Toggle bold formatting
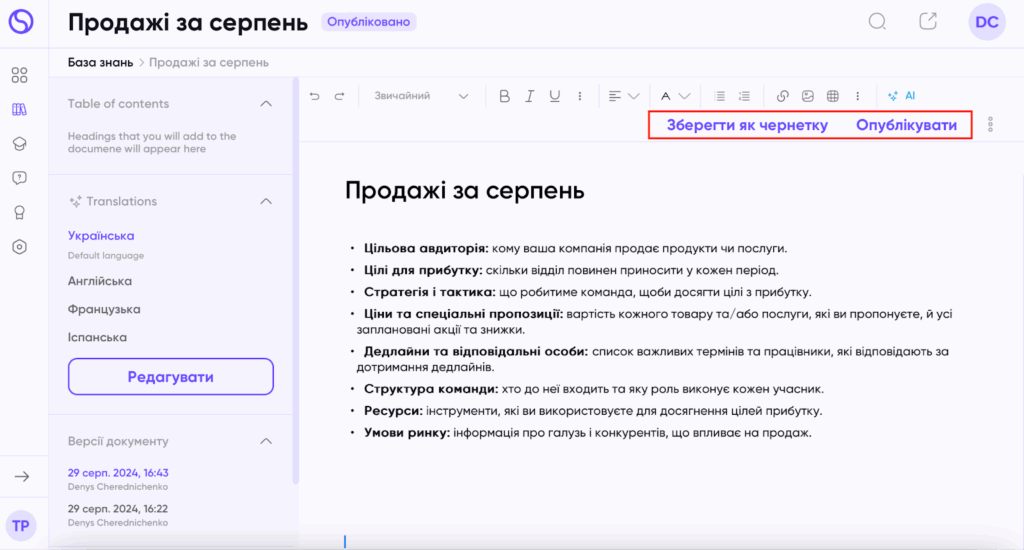1024x550 pixels. pyautogui.click(x=504, y=96)
